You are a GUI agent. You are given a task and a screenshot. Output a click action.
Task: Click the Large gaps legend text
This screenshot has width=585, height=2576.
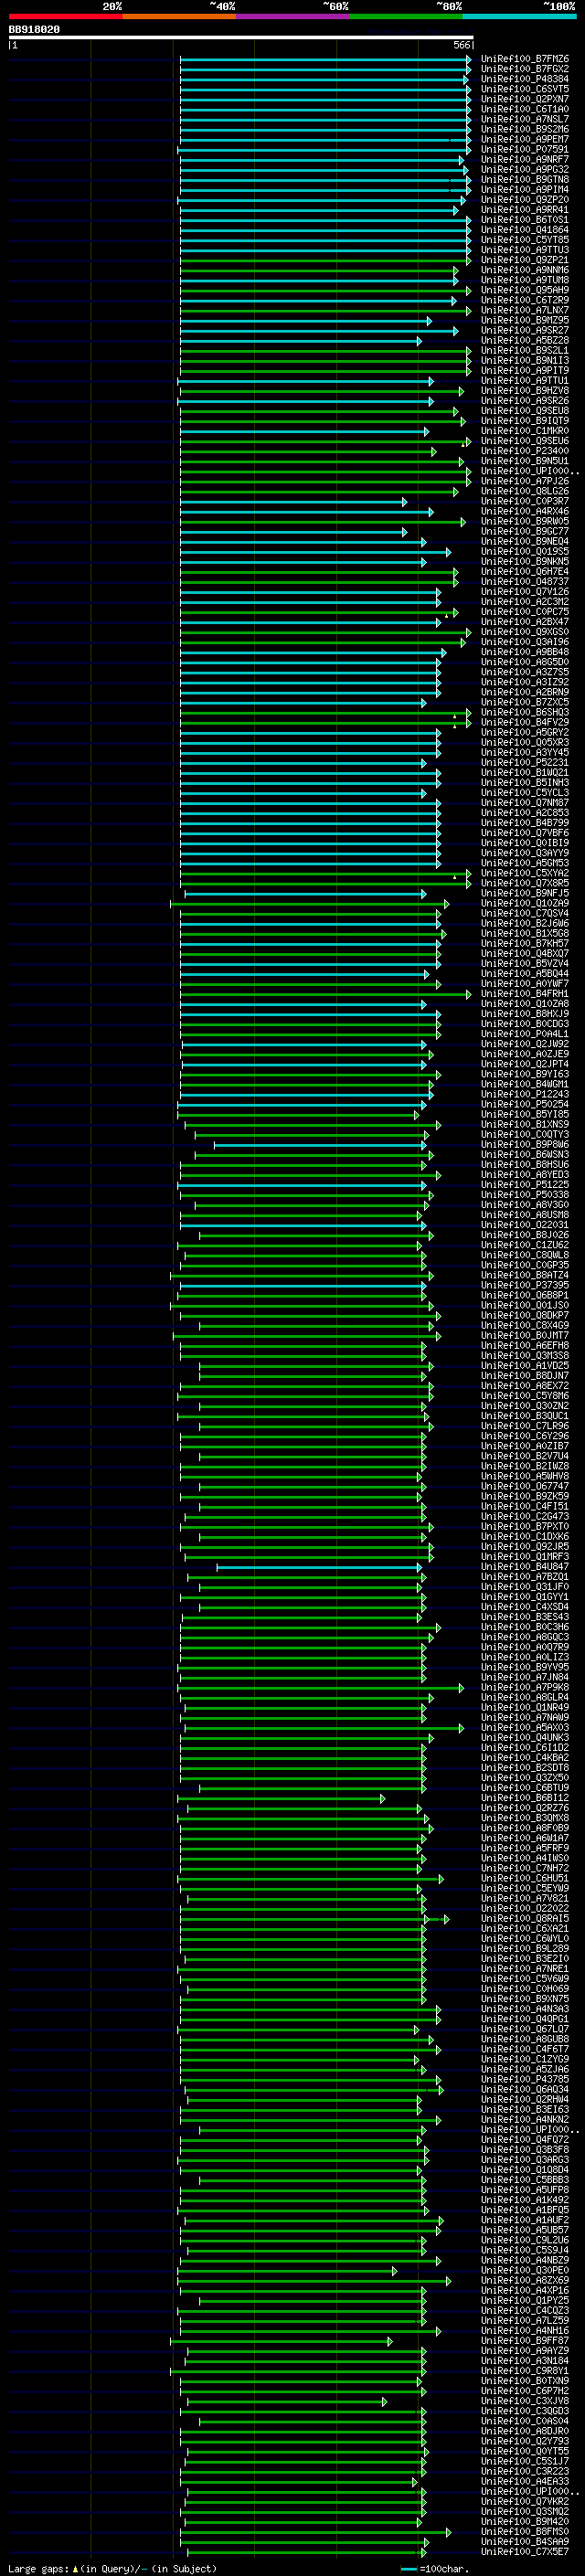pos(112,2568)
